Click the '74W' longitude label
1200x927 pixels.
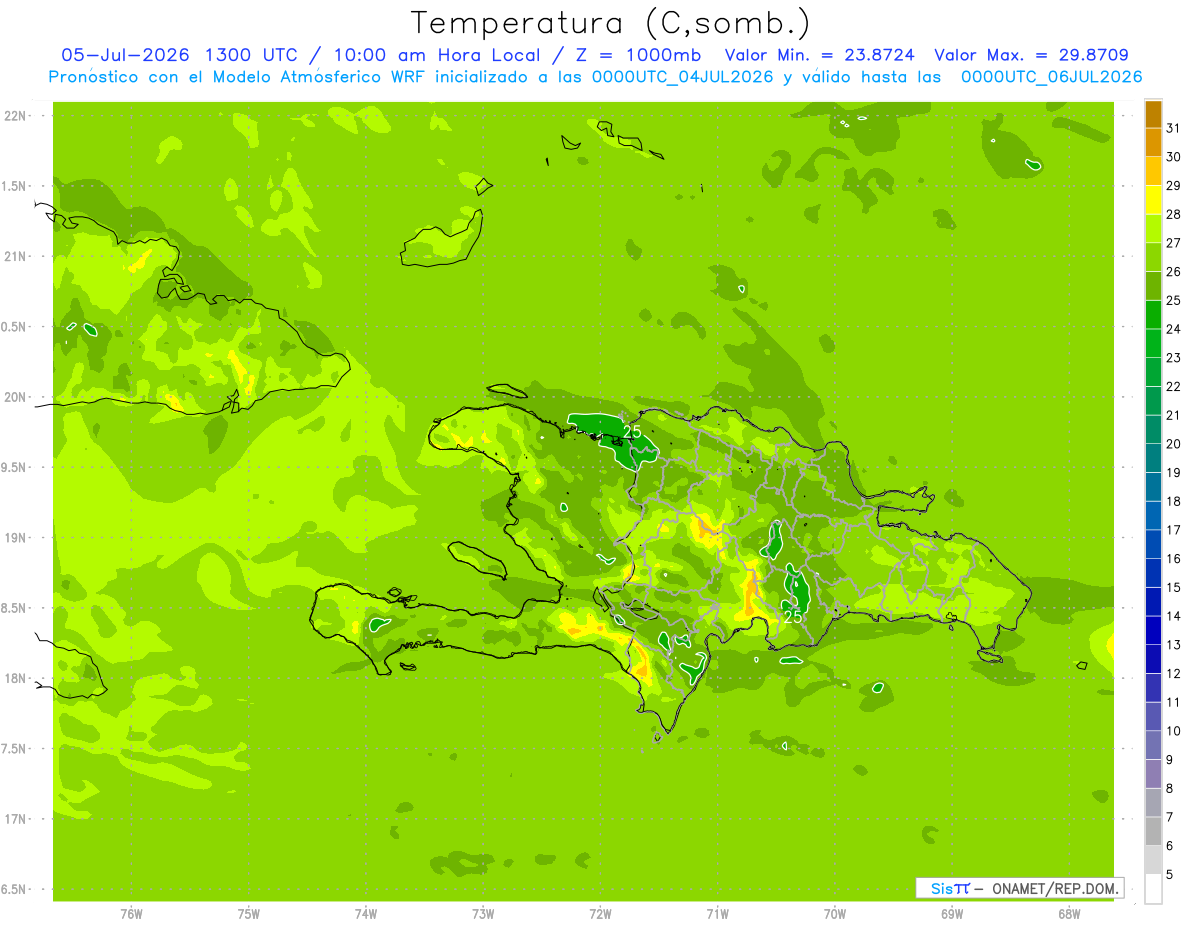tap(366, 914)
